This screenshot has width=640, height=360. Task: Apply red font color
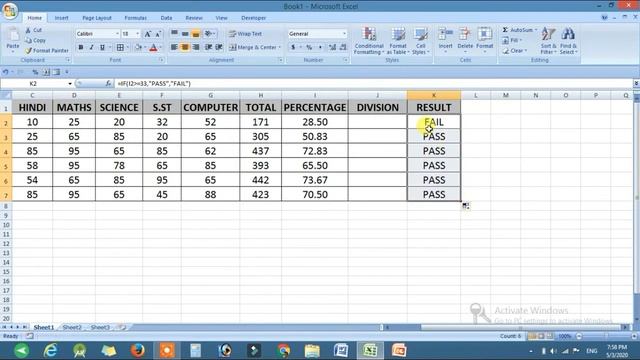[x=153, y=47]
